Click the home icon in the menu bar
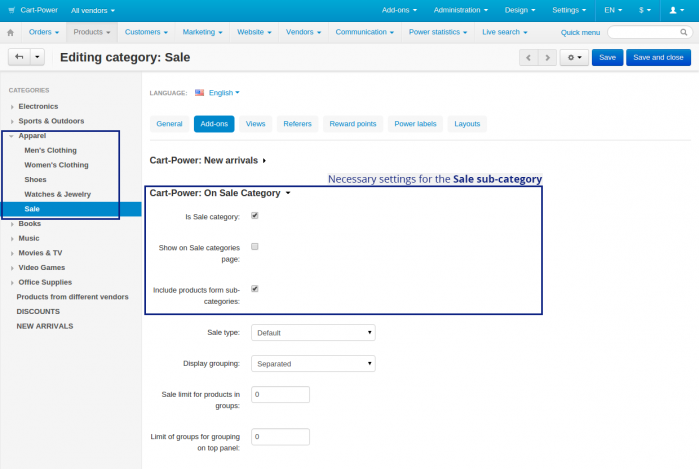 click(x=10, y=33)
